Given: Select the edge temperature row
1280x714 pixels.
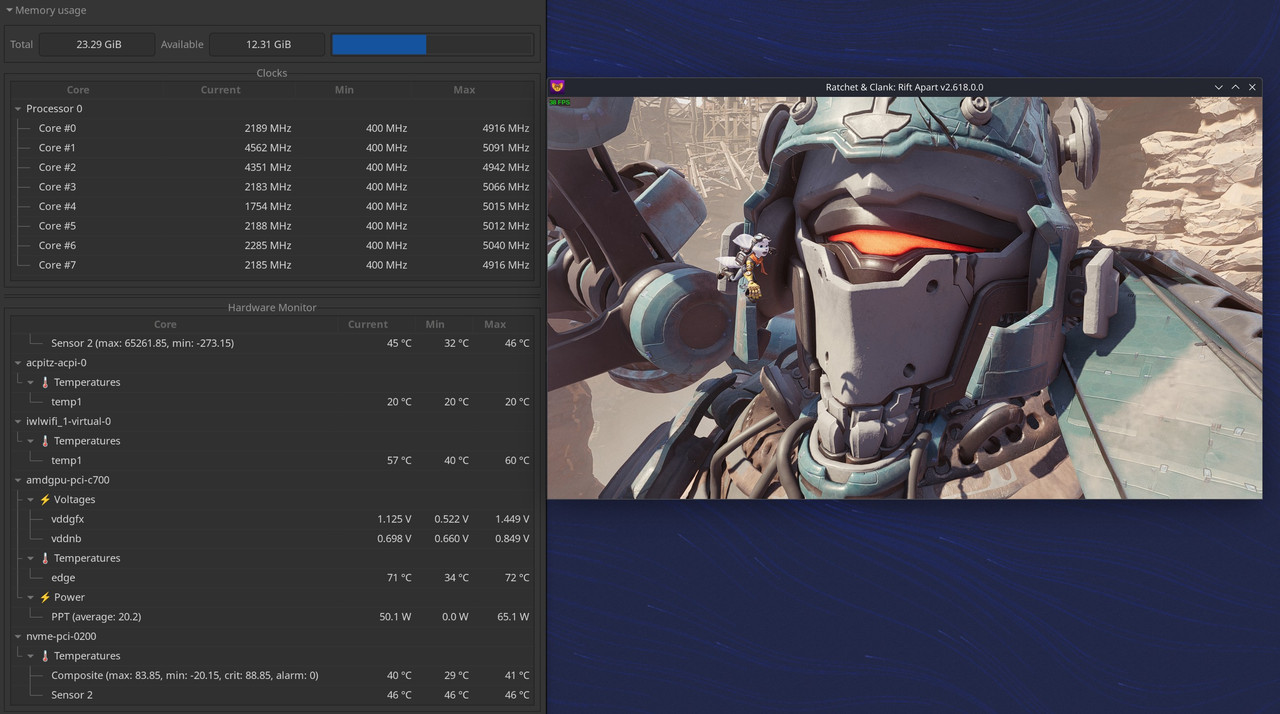Looking at the screenshot, I should coord(272,578).
